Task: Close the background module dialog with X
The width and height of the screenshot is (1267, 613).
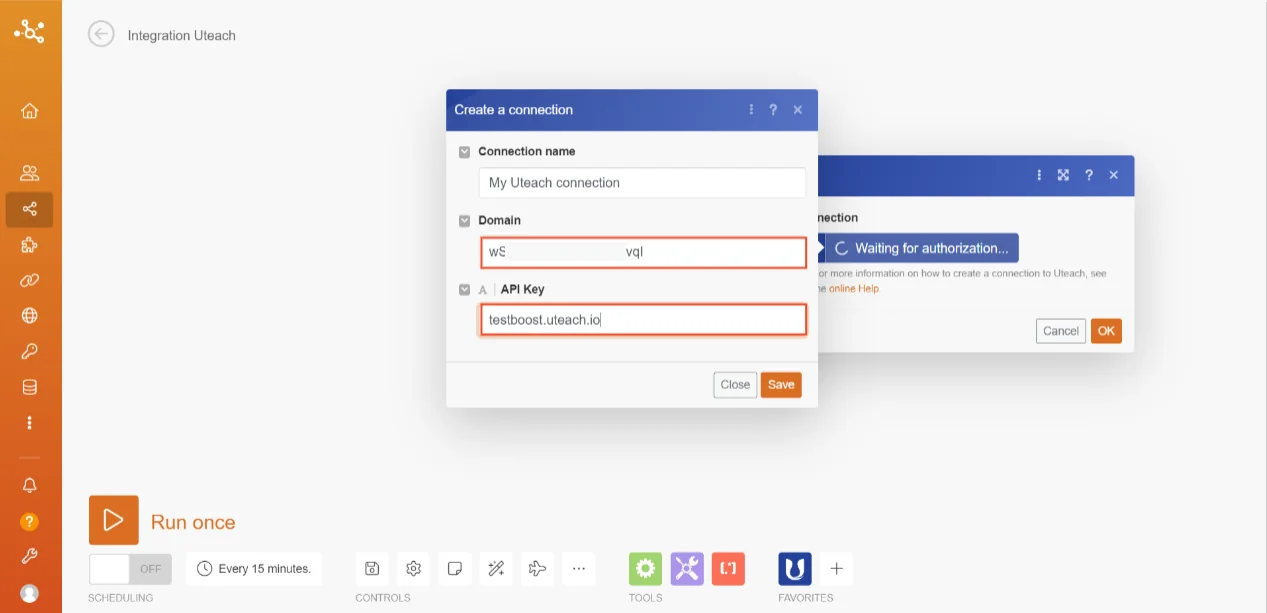Action: (1113, 175)
